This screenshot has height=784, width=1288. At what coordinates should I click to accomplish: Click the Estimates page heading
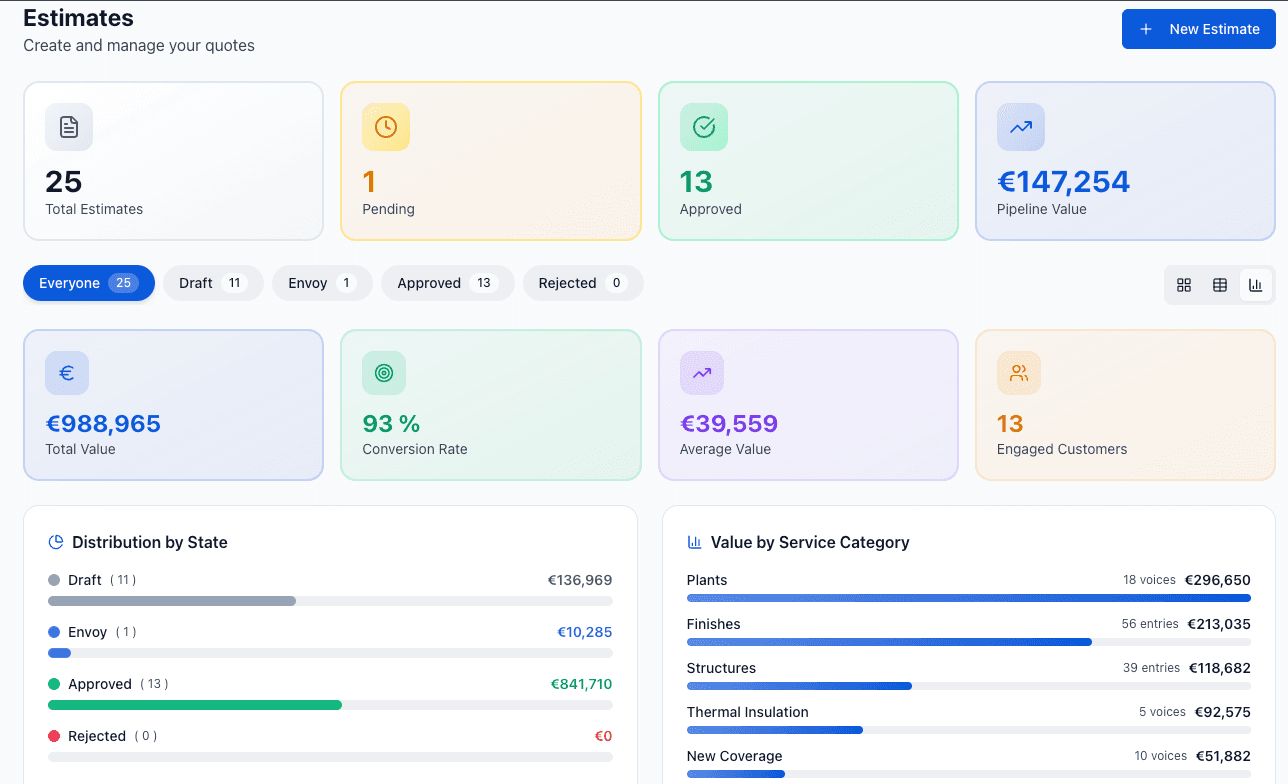pyautogui.click(x=78, y=18)
